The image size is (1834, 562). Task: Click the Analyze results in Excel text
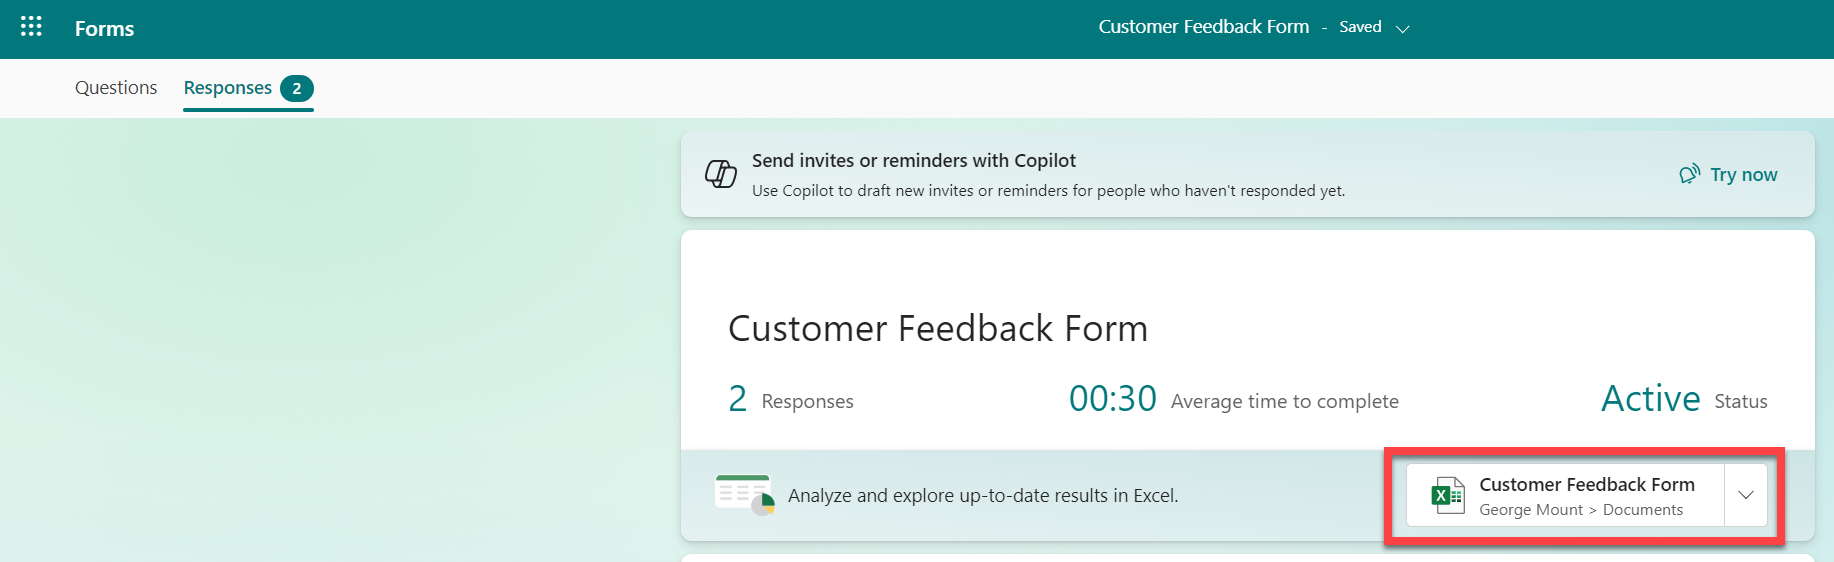click(x=983, y=496)
